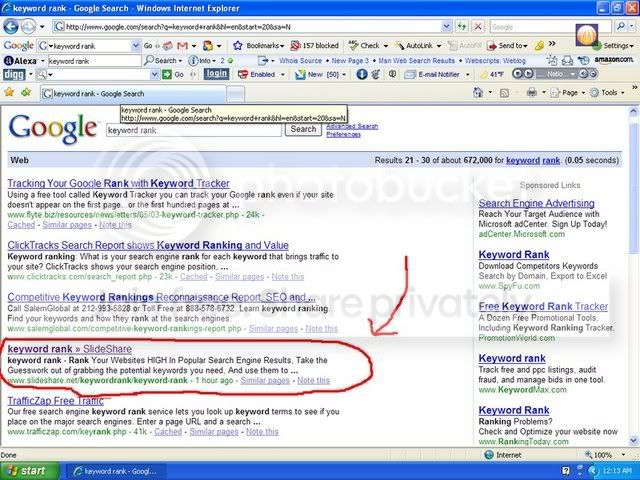640x480 pixels.
Task: Click the Send to icon
Action: coord(492,46)
